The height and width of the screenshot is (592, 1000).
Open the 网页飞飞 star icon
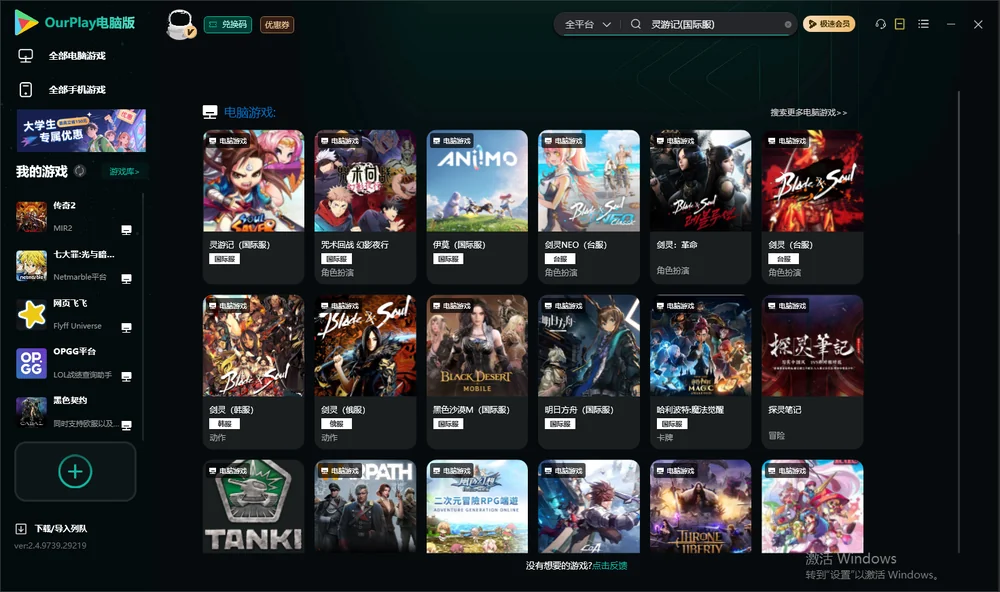tap(31, 314)
